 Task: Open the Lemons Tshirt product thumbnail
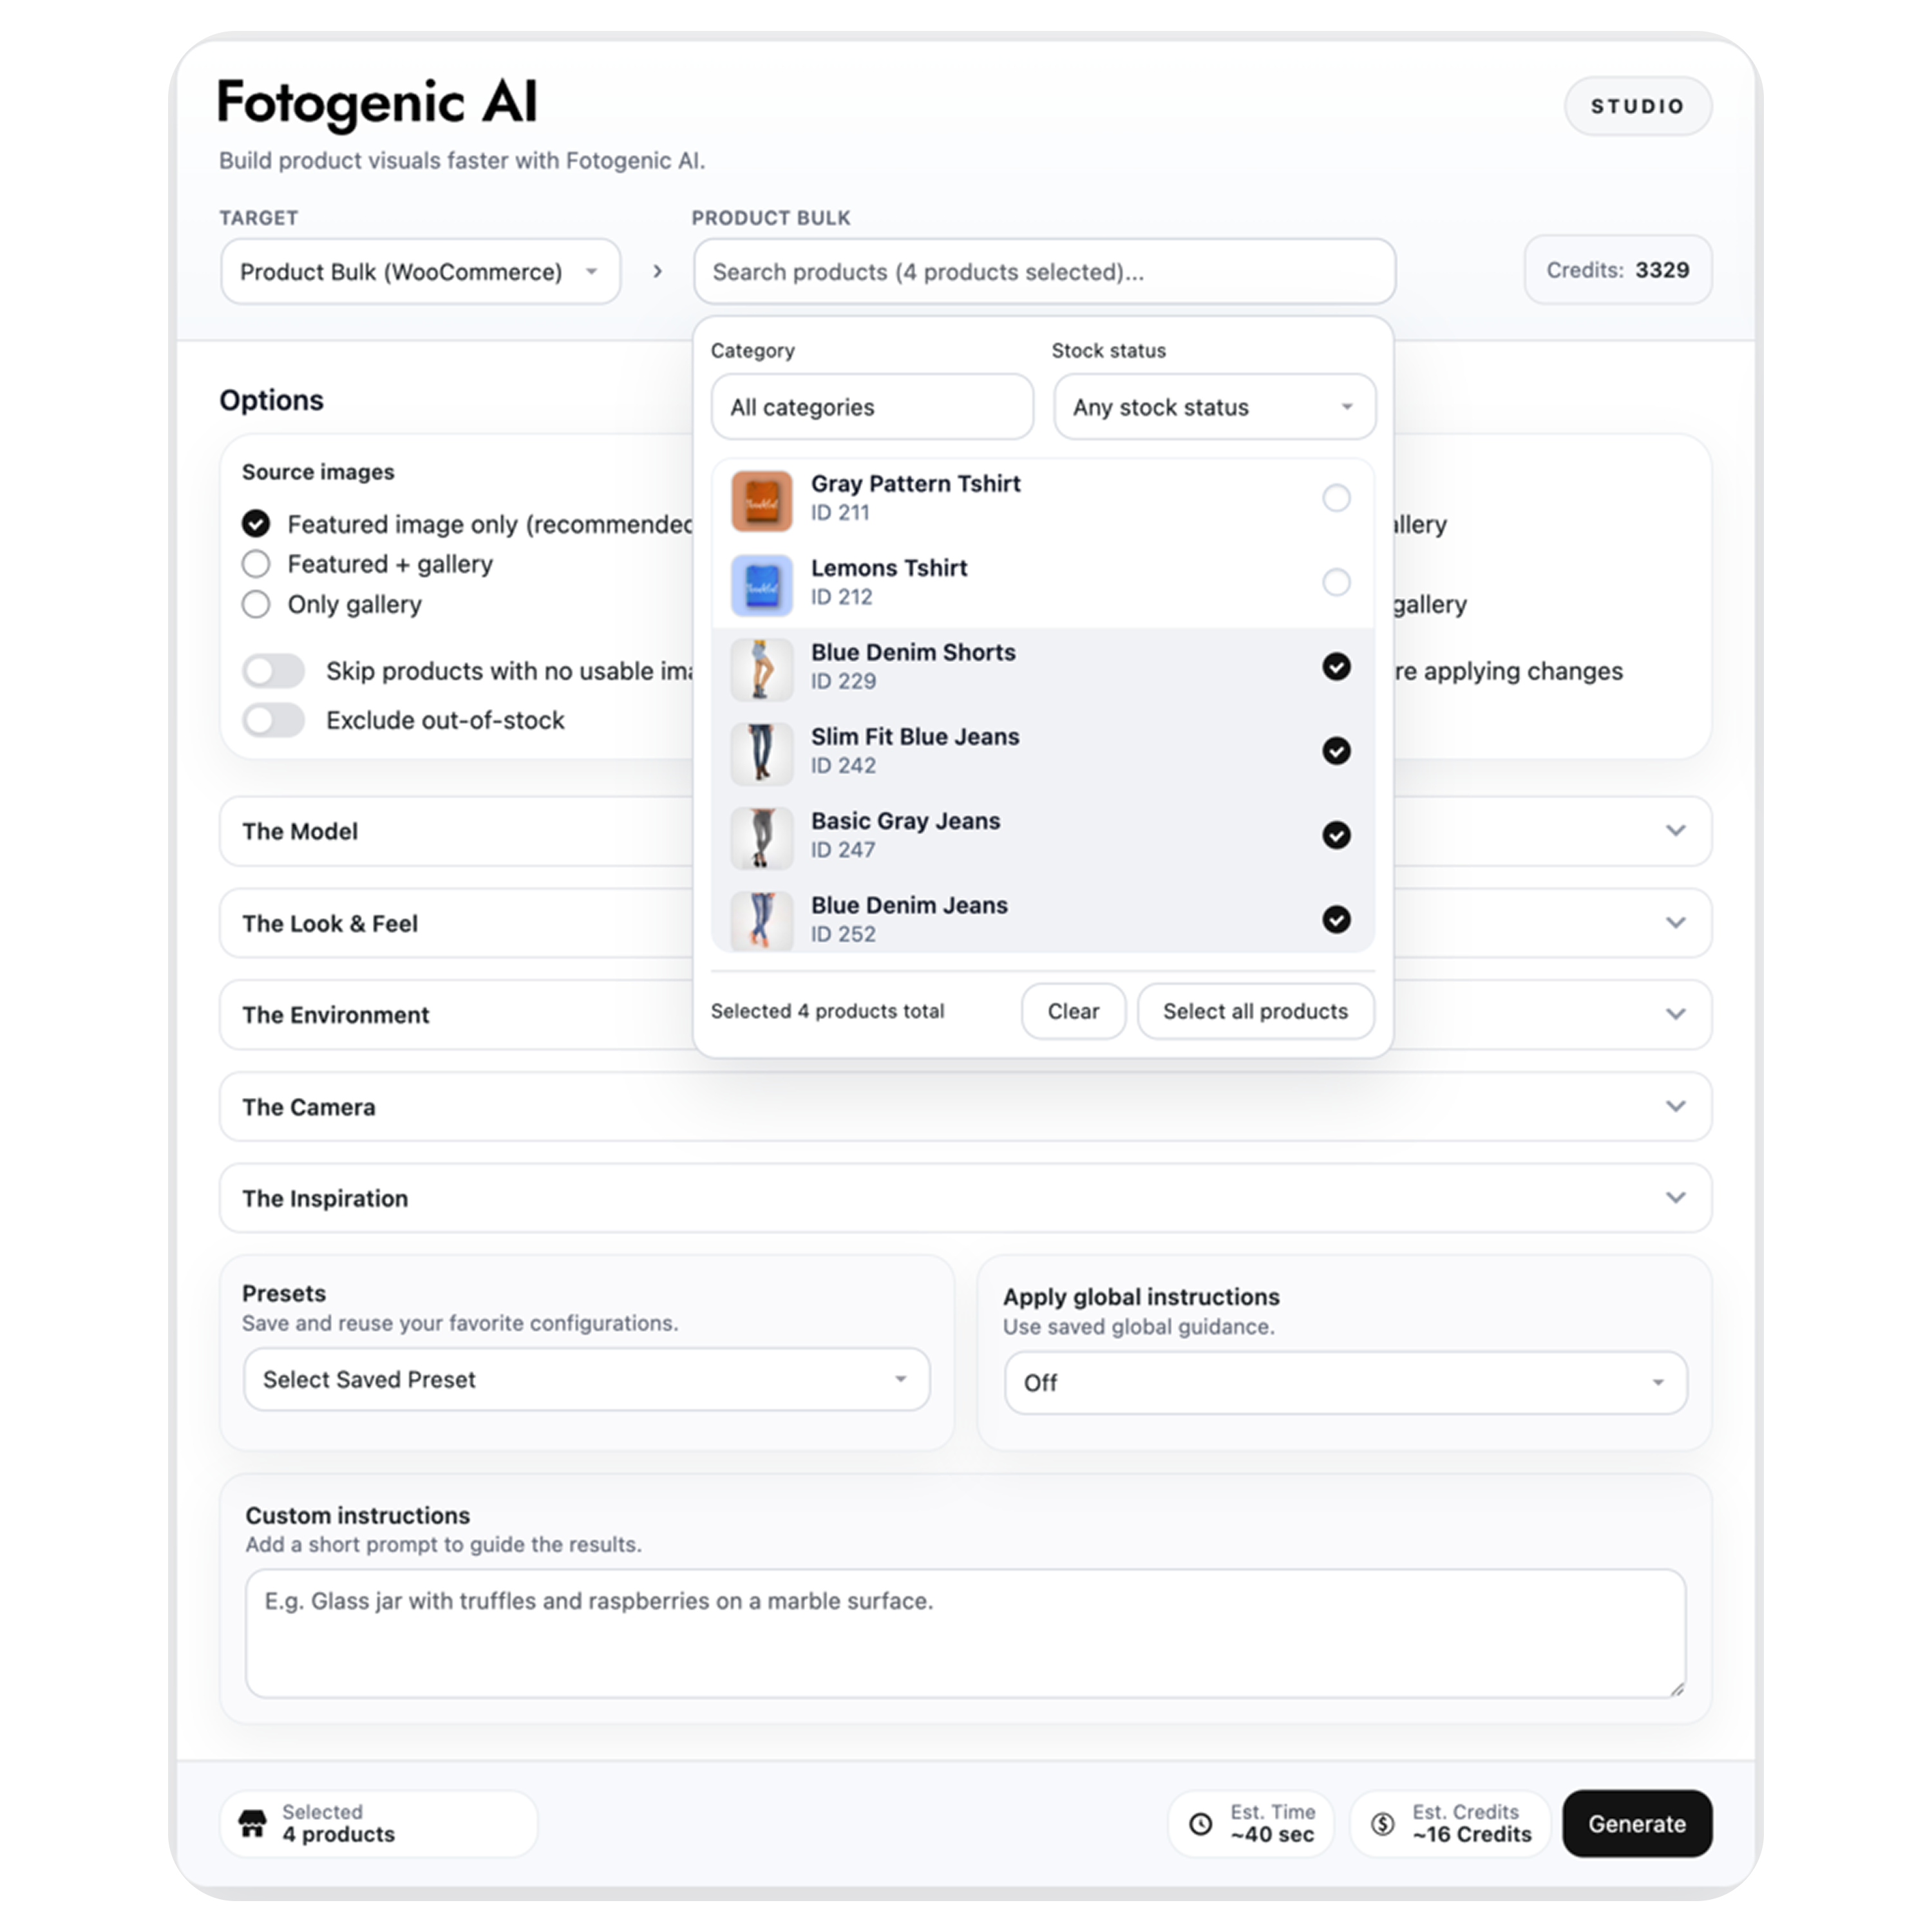[x=762, y=584]
